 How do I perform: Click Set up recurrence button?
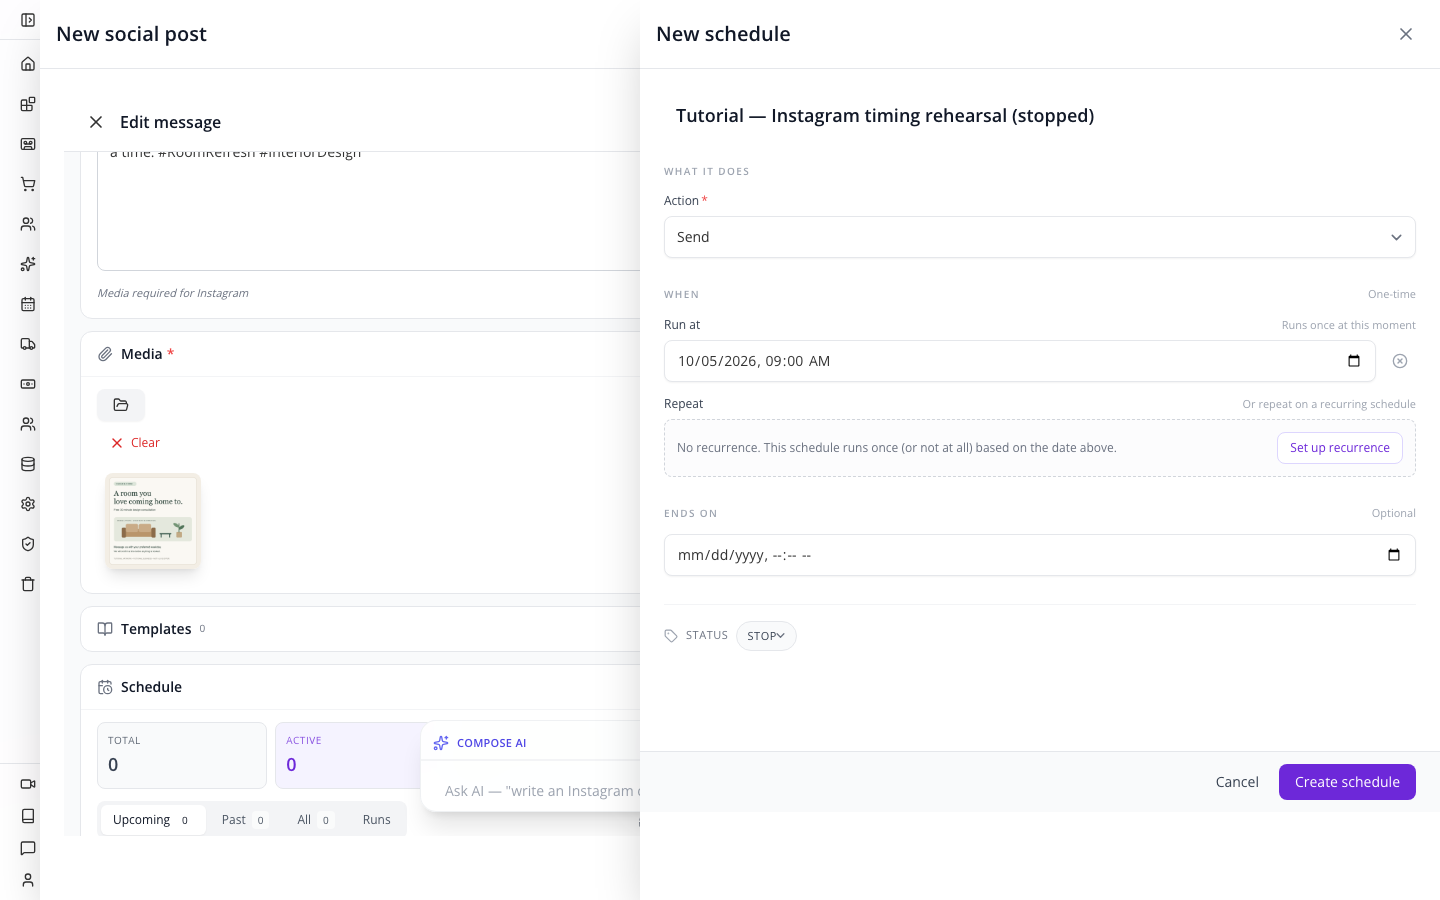[1340, 448]
